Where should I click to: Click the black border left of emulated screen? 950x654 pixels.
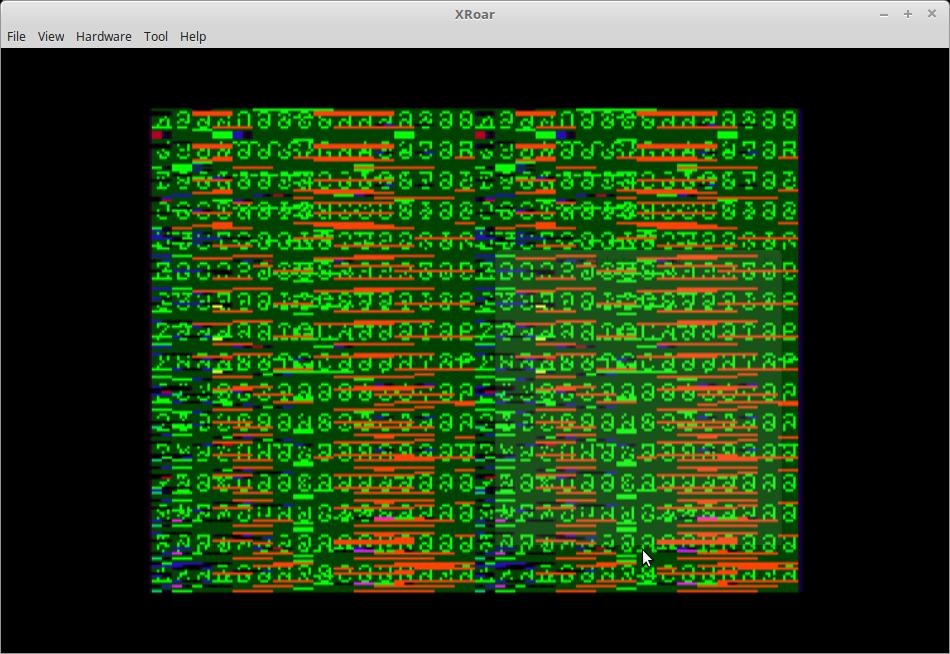75,350
